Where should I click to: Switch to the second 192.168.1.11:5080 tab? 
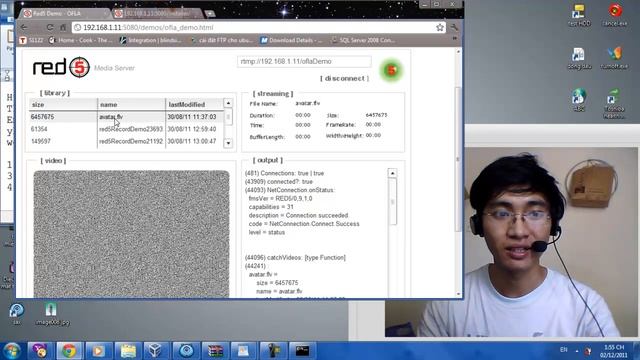coord(158,13)
